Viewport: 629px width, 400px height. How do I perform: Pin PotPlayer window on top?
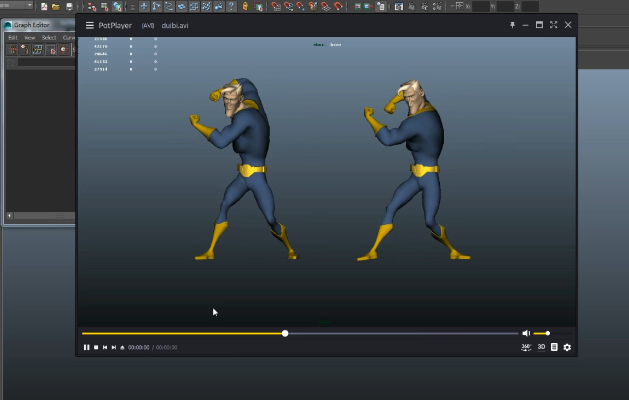point(512,25)
